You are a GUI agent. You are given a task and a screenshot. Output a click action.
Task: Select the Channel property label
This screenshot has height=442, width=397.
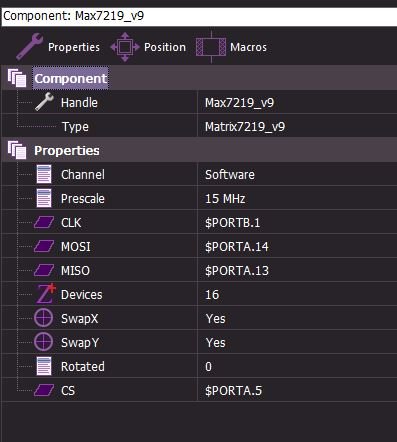coord(83,174)
